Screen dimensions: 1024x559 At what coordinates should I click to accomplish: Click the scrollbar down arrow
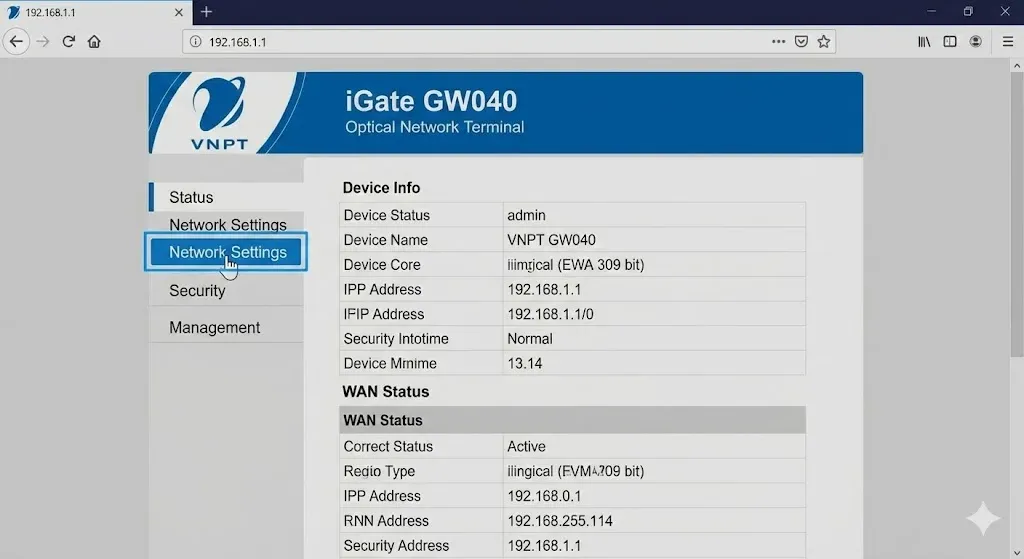[x=1017, y=552]
